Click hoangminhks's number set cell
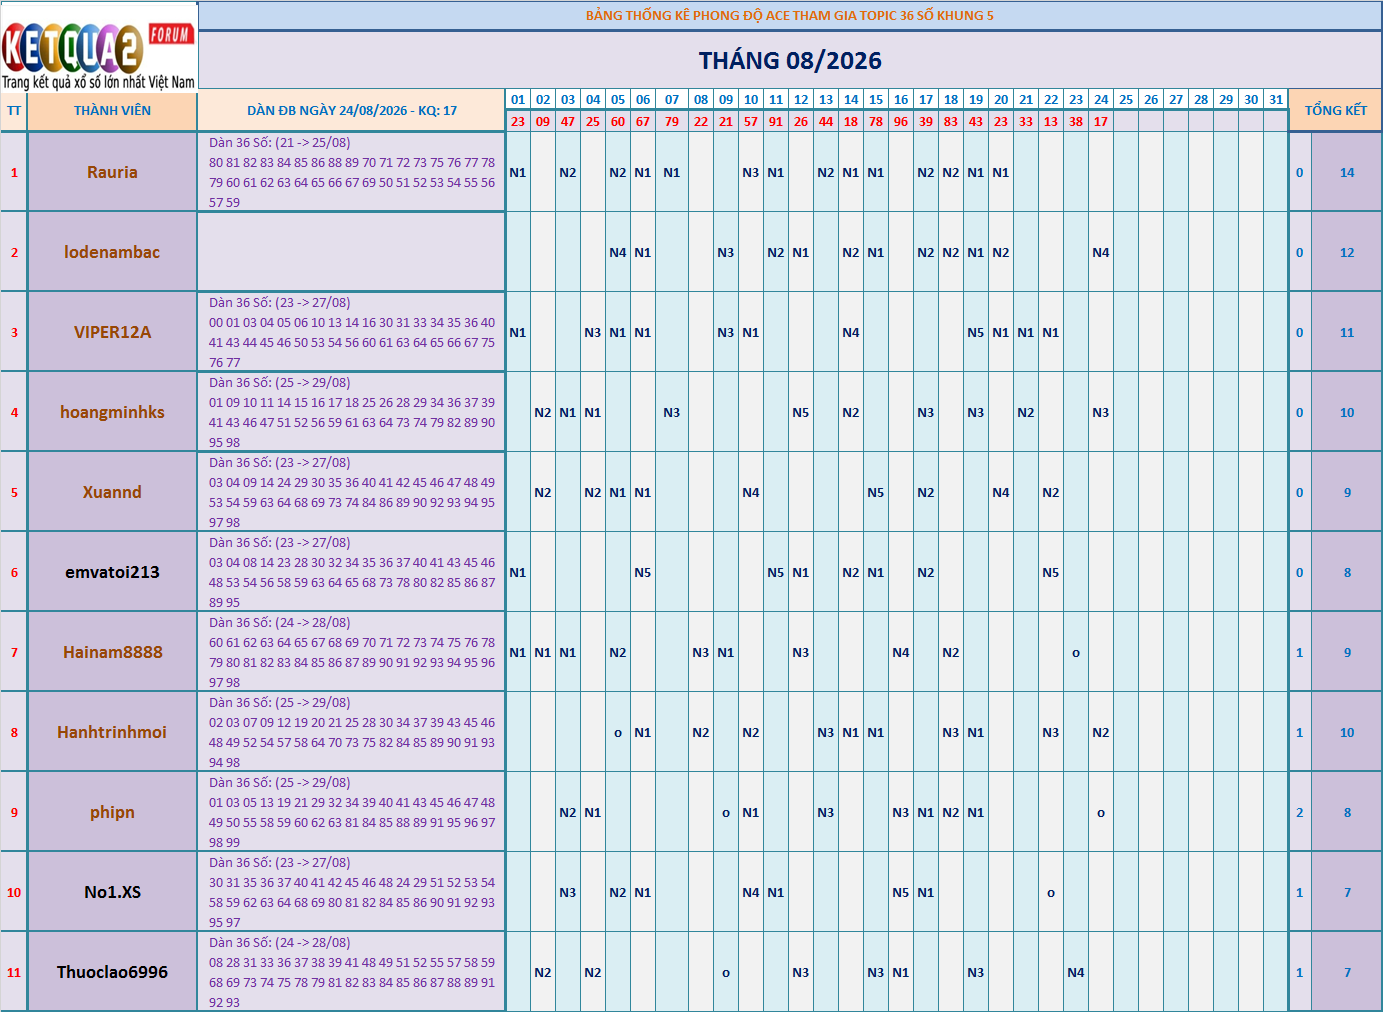The width and height of the screenshot is (1383, 1012). [x=352, y=412]
